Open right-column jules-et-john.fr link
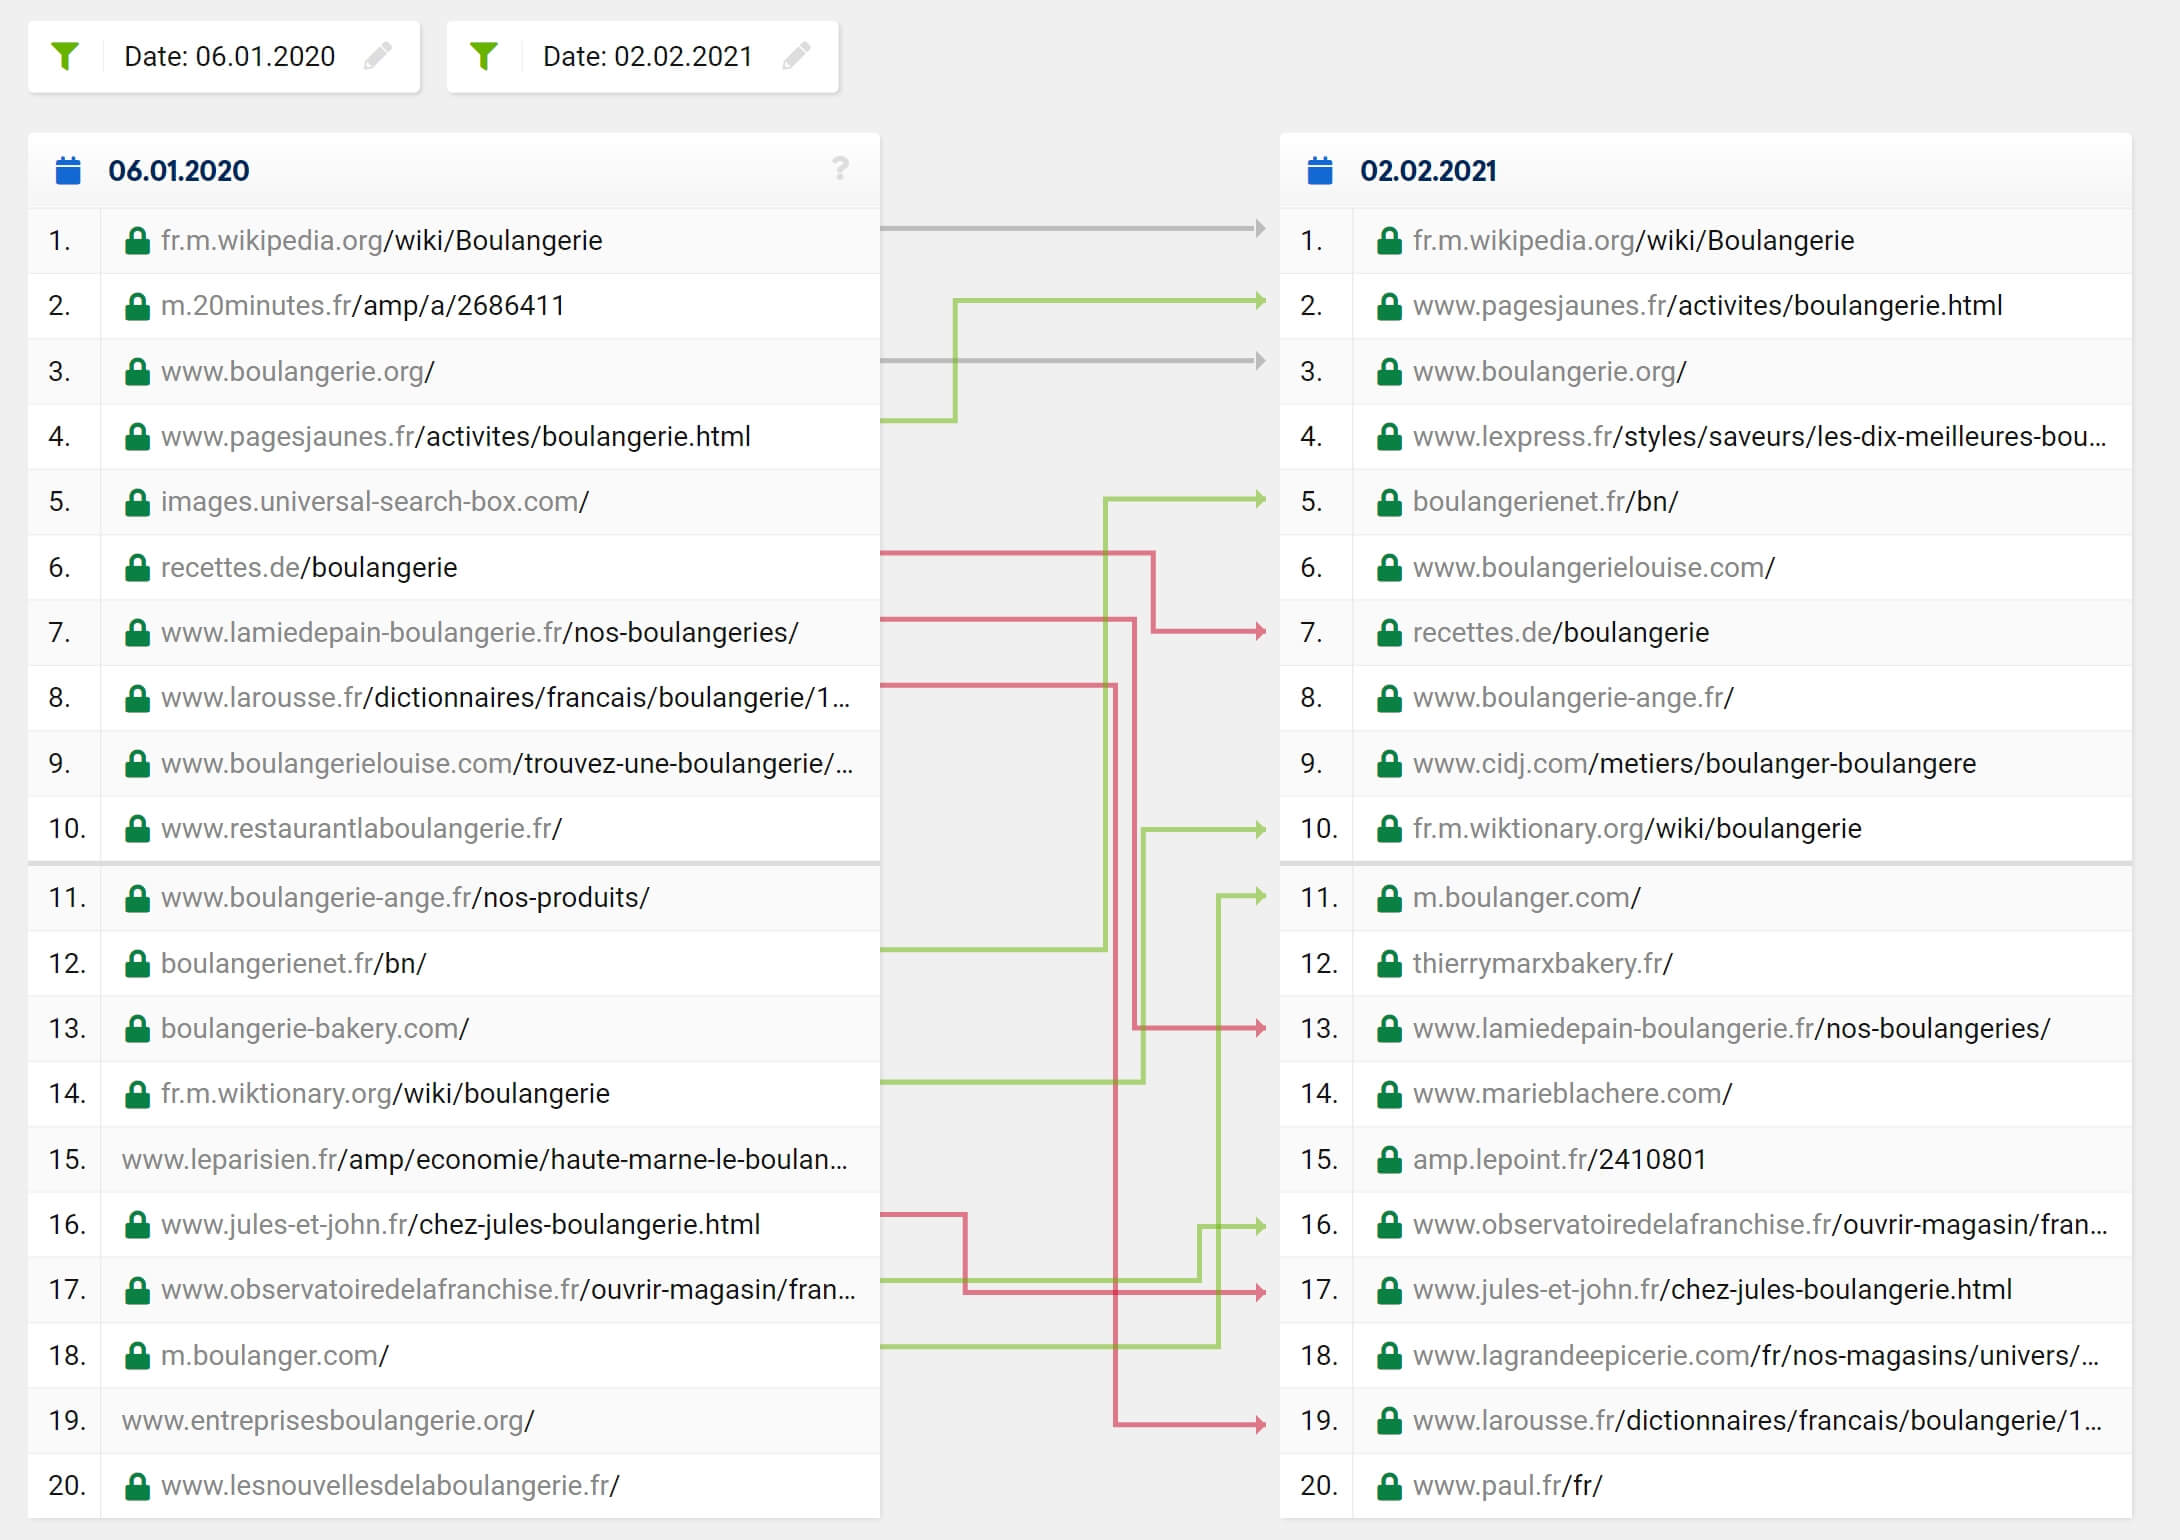2180x1540 pixels. 1712,1290
